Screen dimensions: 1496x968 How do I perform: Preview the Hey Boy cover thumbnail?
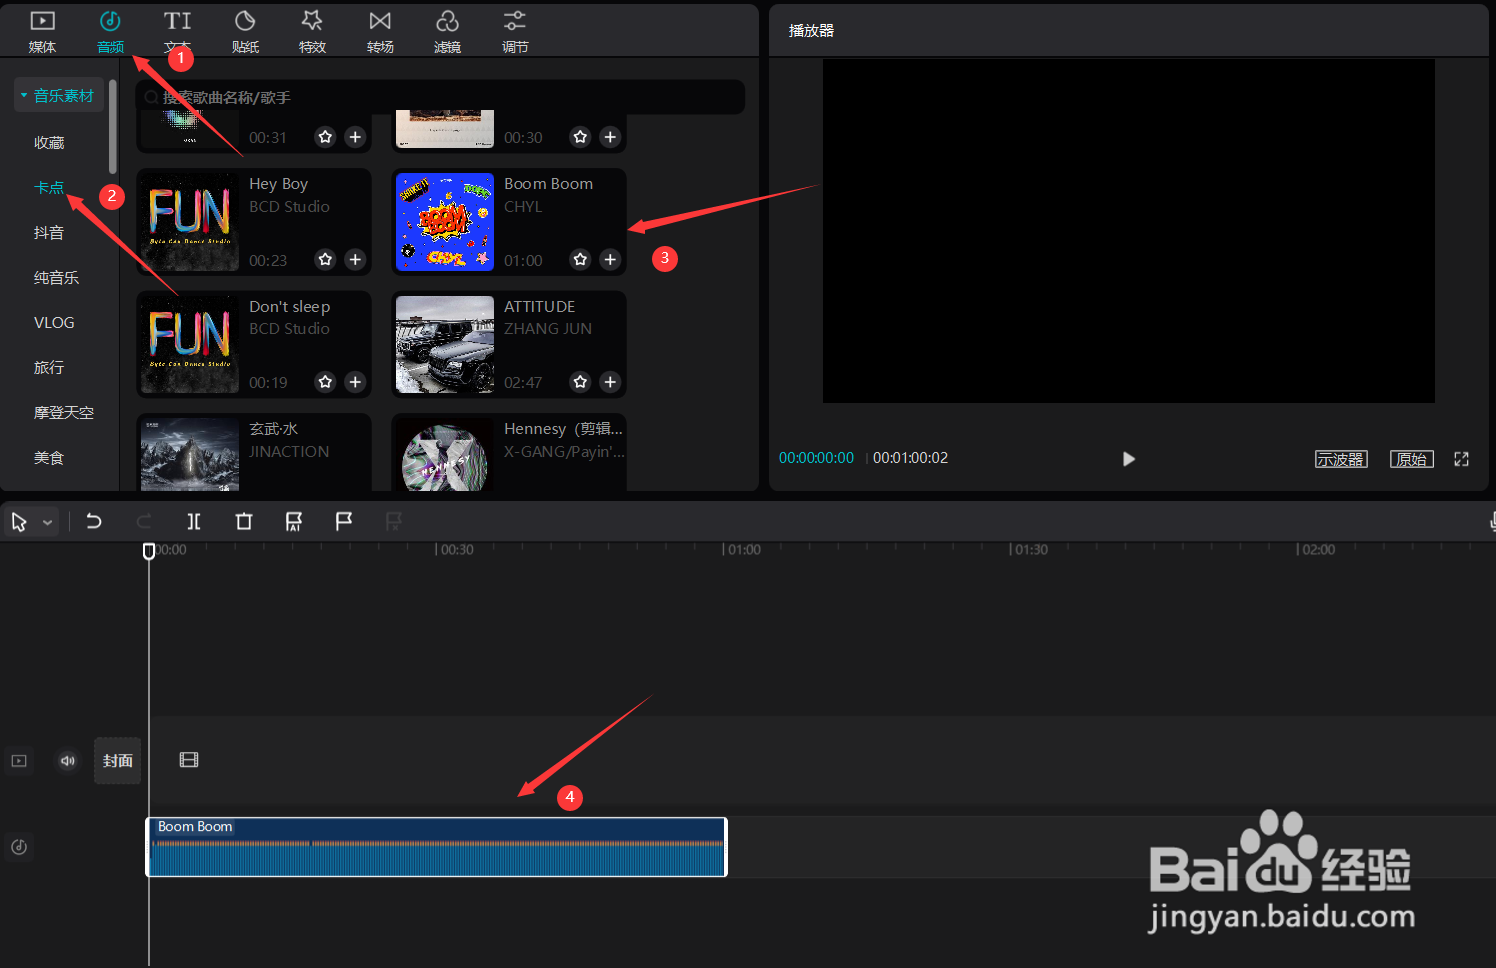point(190,222)
